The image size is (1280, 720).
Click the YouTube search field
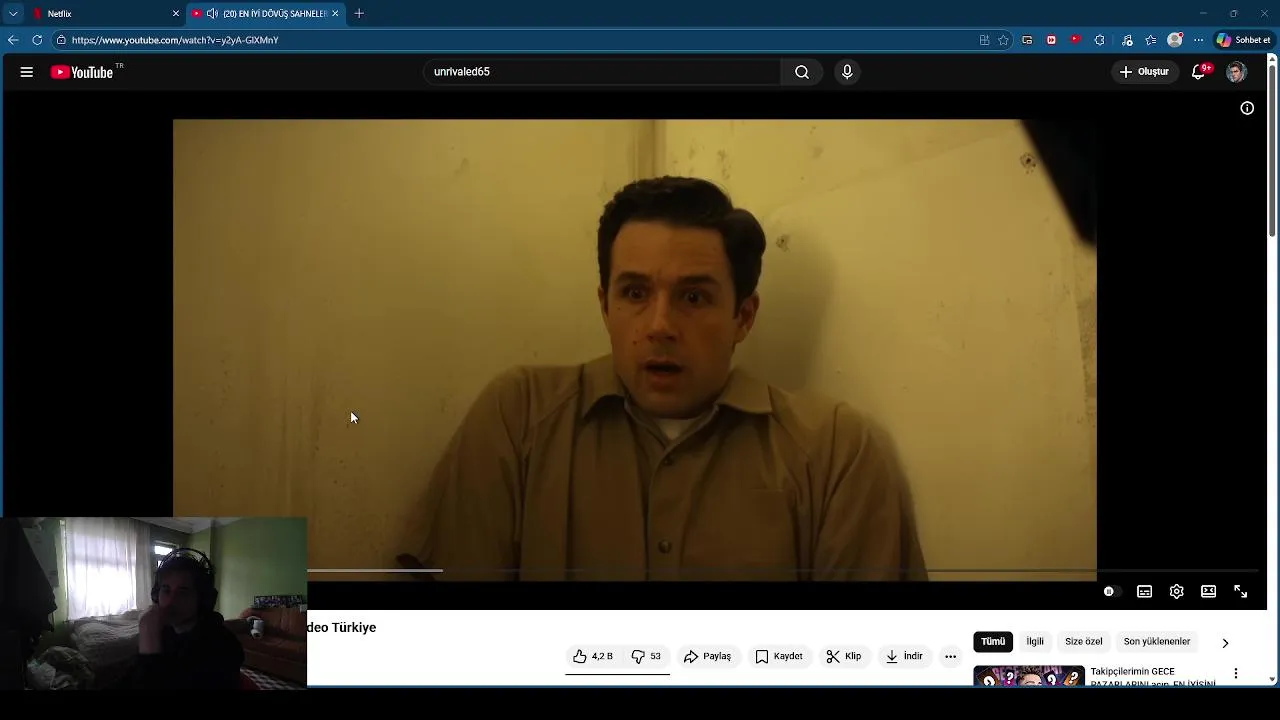point(602,72)
